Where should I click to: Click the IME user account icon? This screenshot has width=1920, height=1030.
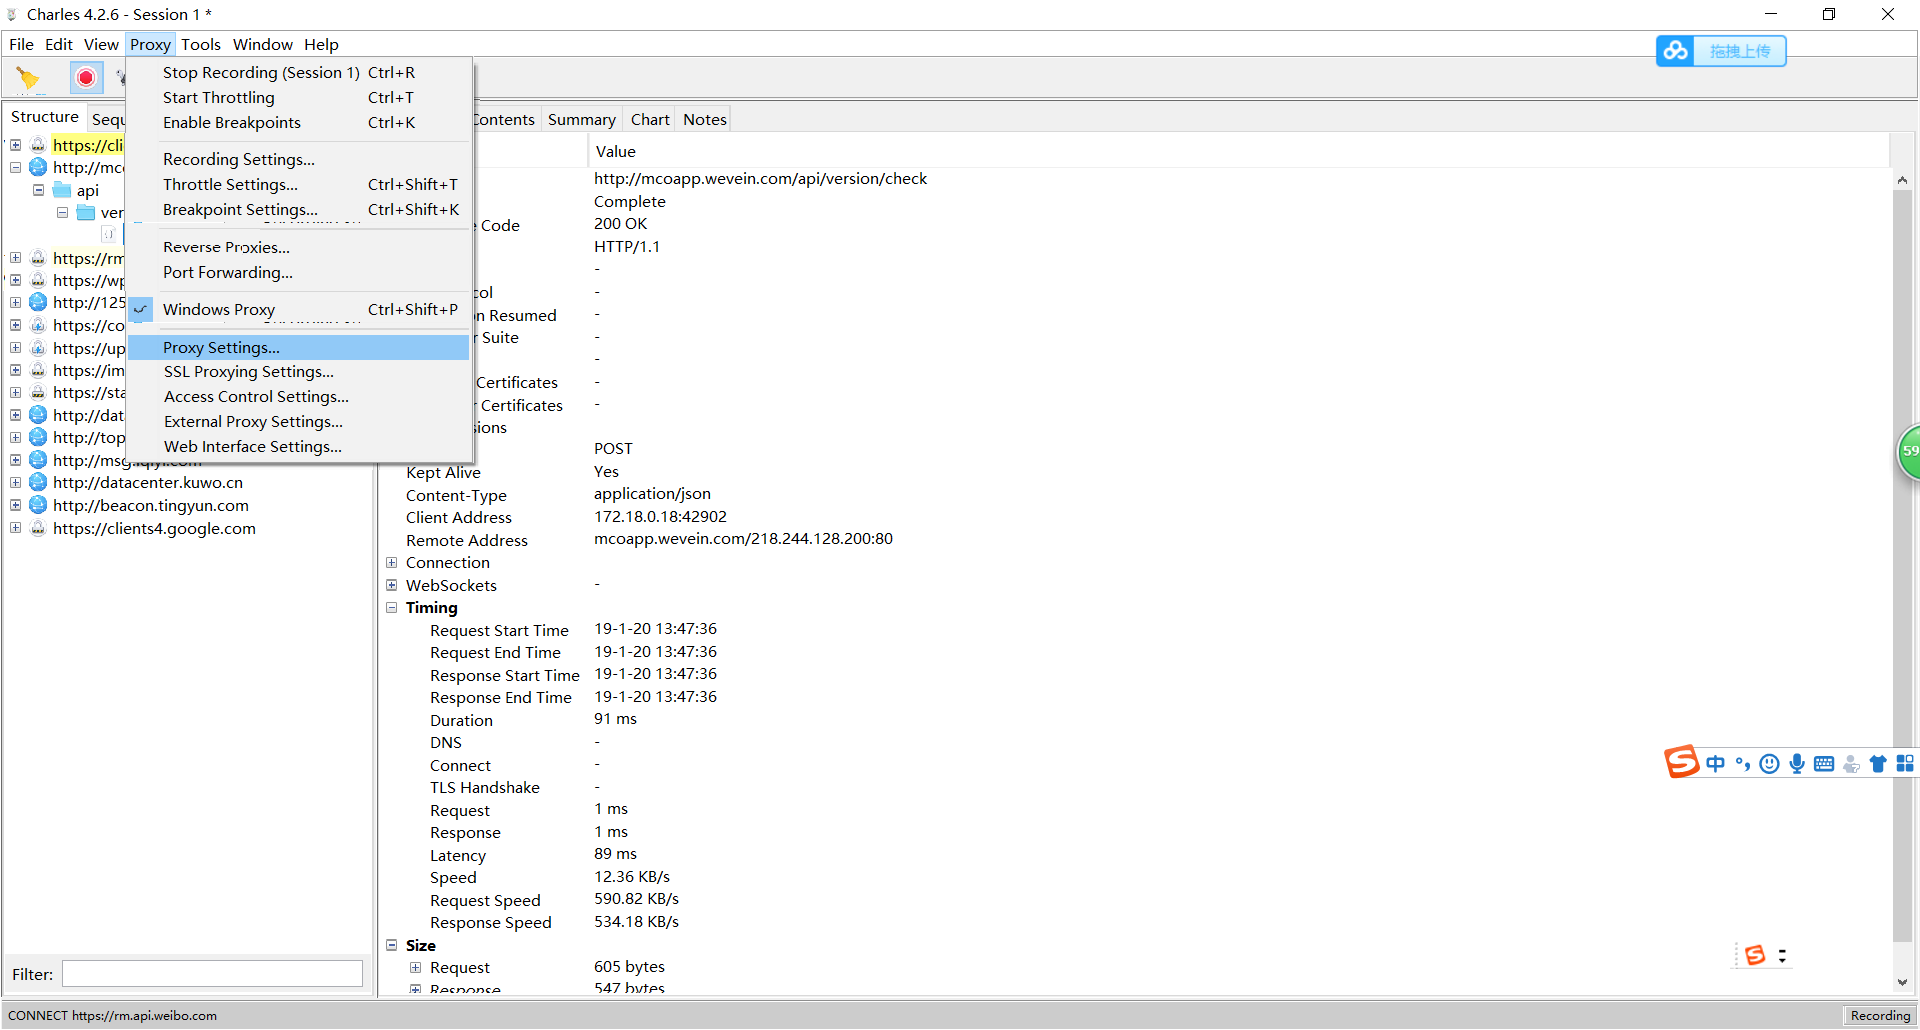1851,764
